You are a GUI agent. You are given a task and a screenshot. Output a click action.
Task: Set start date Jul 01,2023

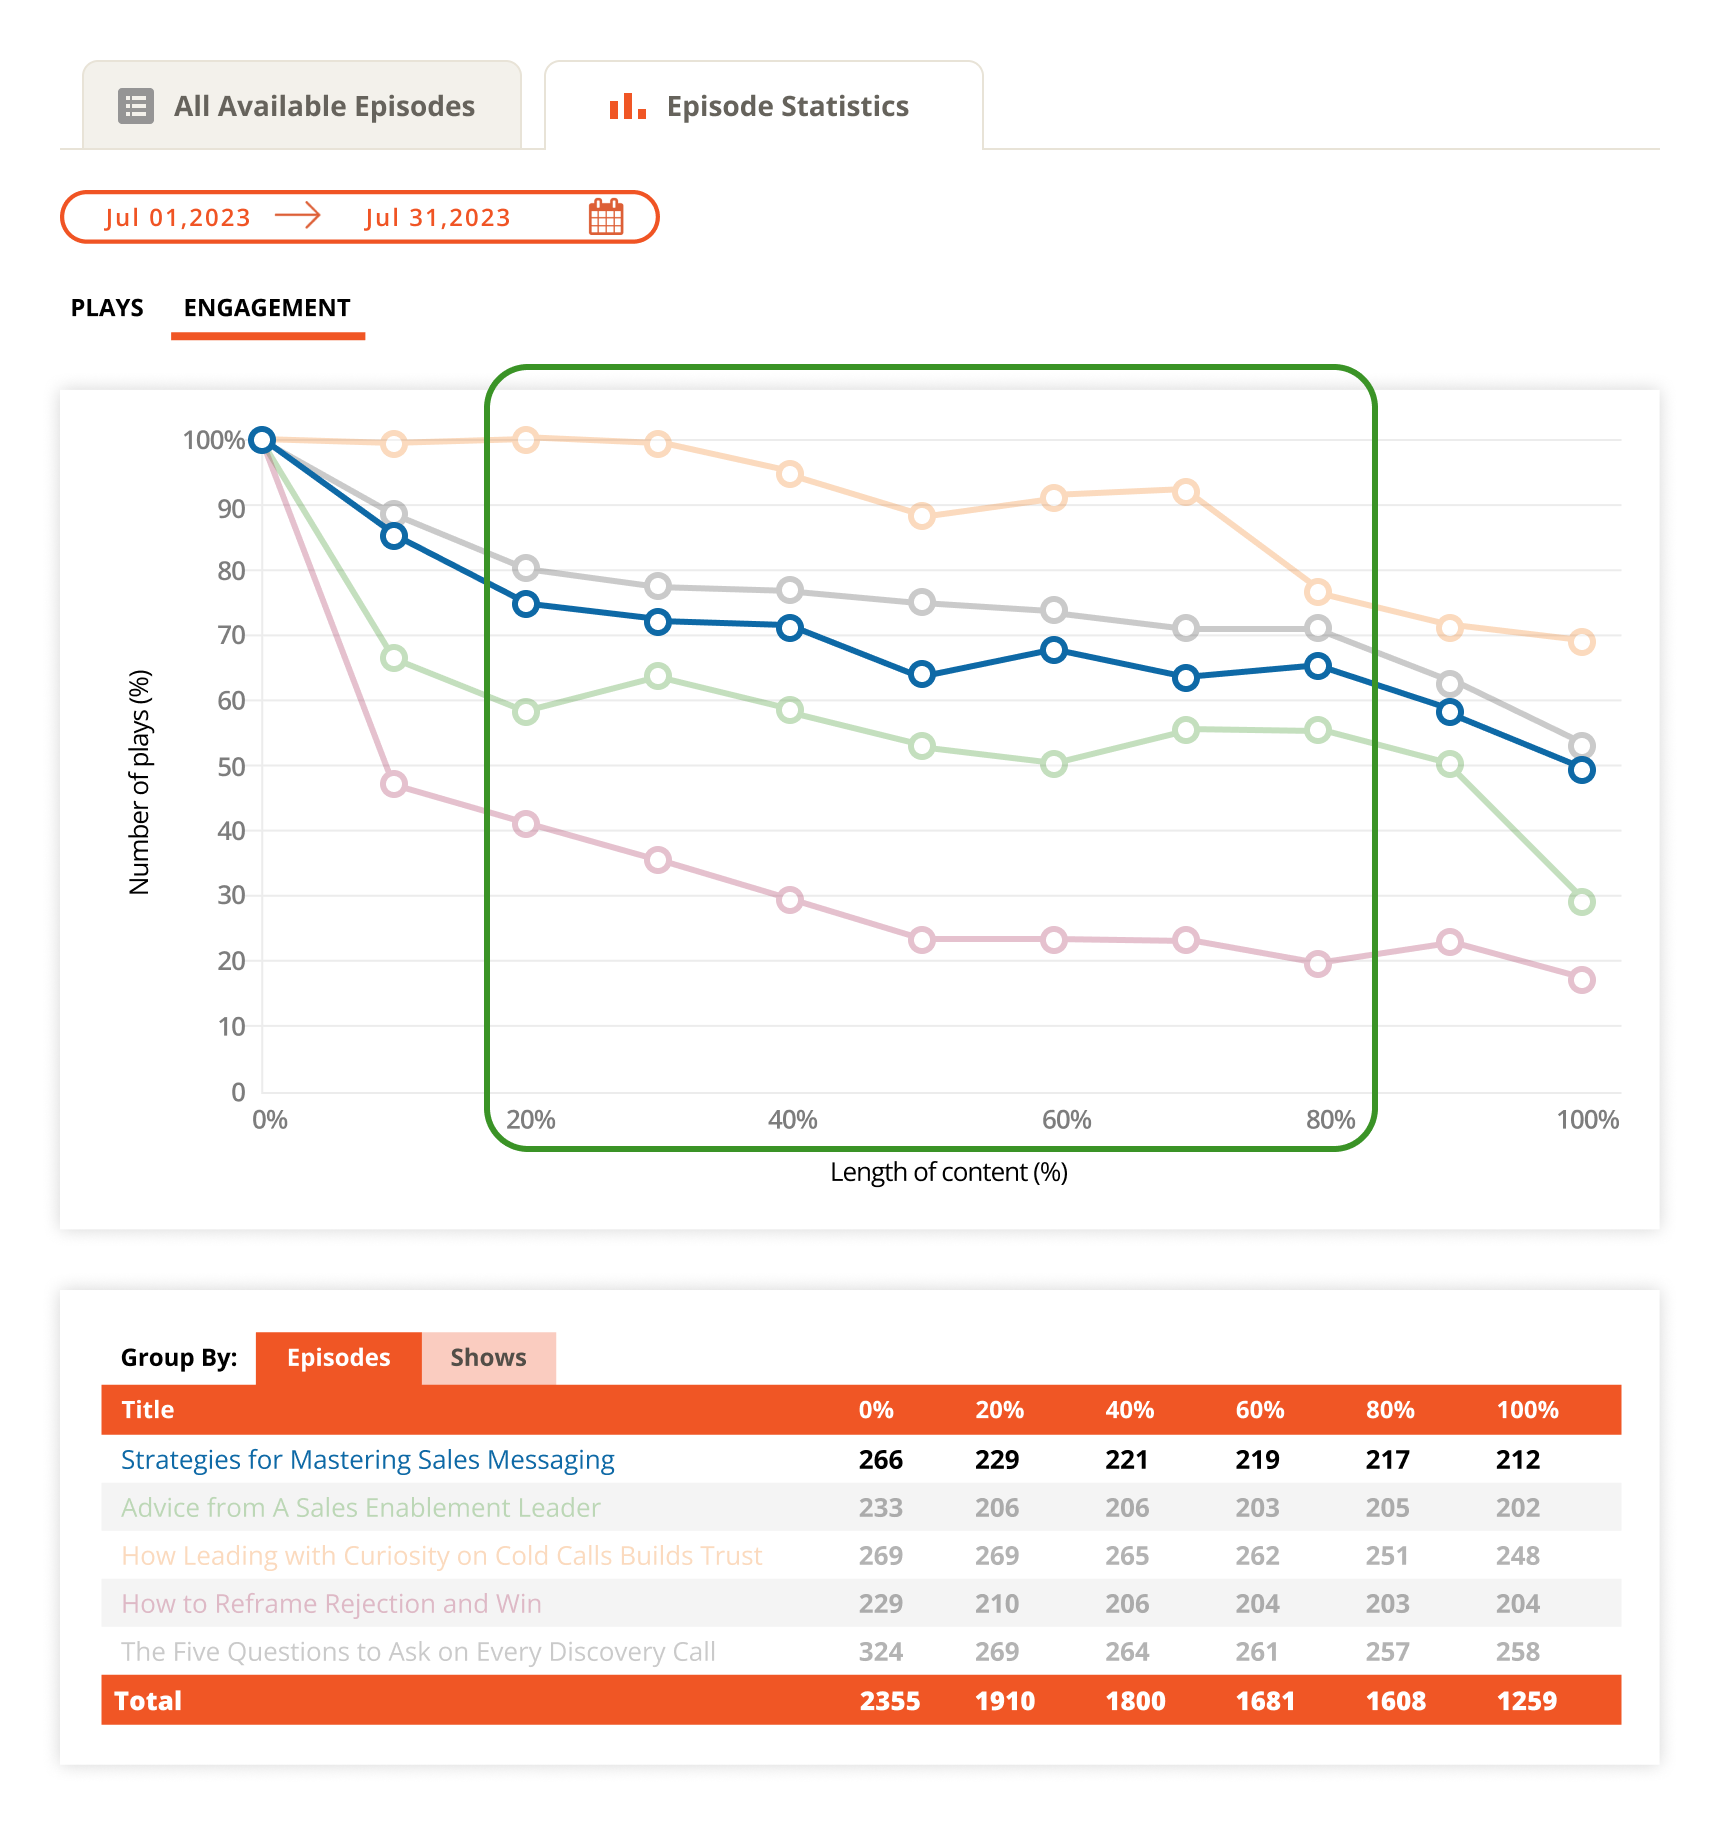[x=178, y=218]
